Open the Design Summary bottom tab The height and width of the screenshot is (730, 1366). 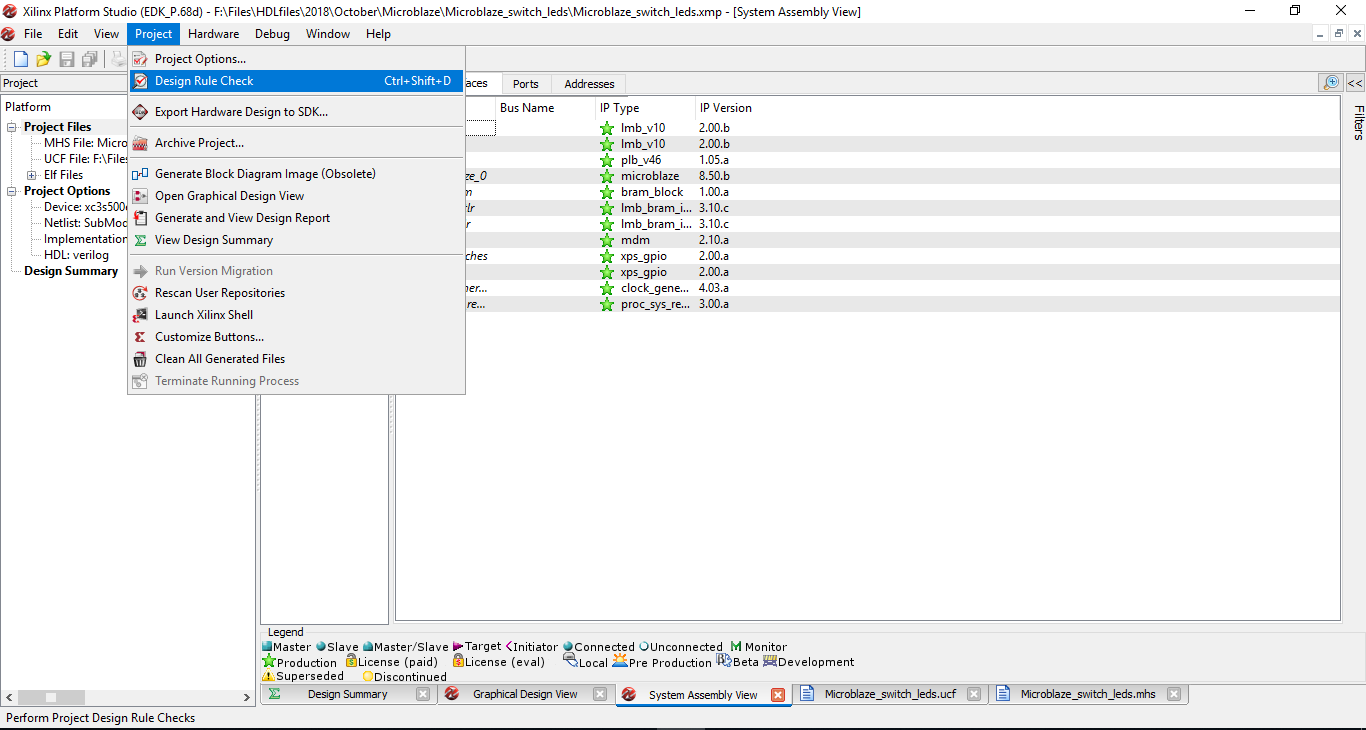(347, 694)
